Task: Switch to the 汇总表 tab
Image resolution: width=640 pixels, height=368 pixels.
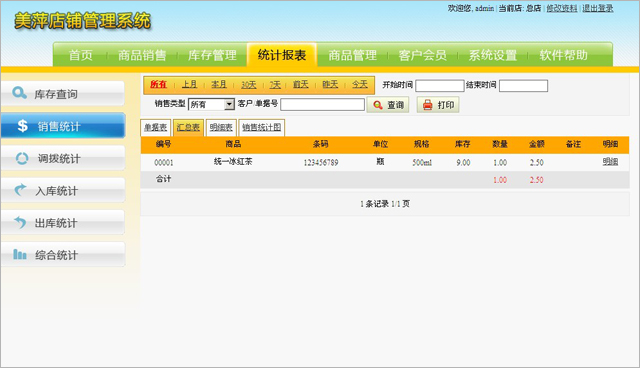Action: (188, 127)
